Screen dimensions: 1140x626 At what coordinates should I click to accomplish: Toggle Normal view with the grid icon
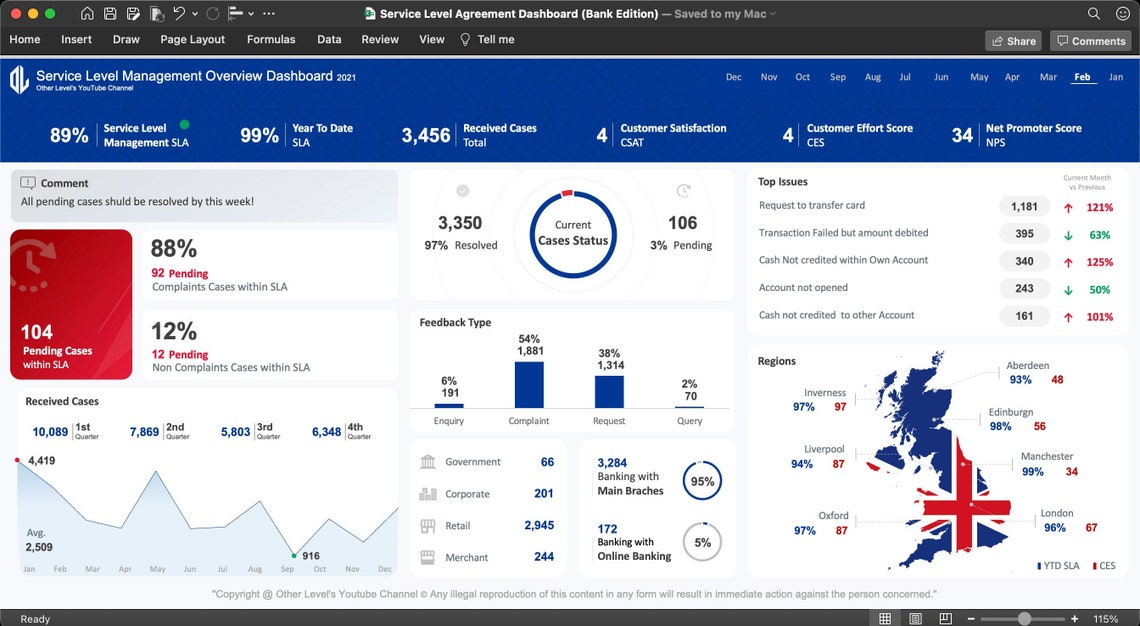click(885, 618)
